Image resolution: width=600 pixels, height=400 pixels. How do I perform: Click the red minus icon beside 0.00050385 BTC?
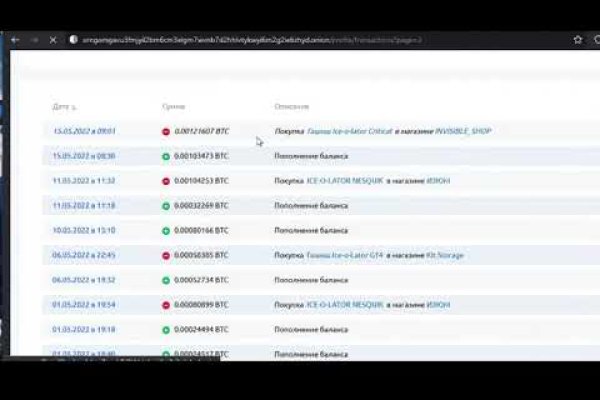pyautogui.click(x=166, y=255)
